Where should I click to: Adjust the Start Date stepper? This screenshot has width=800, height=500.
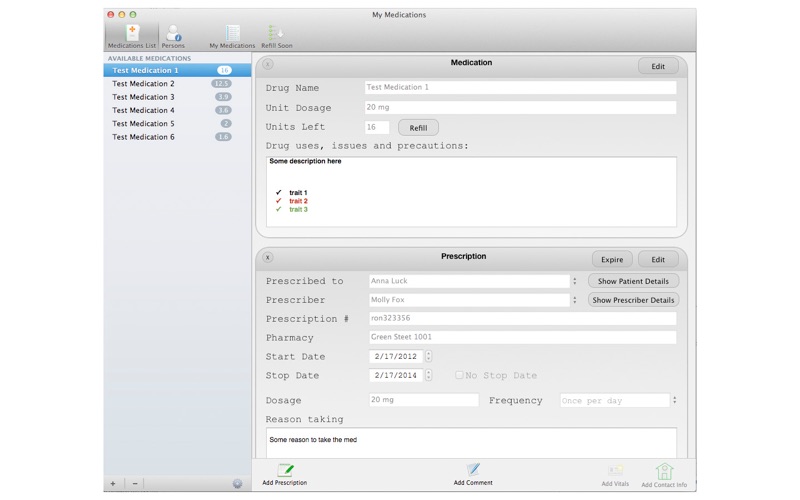[x=428, y=356]
